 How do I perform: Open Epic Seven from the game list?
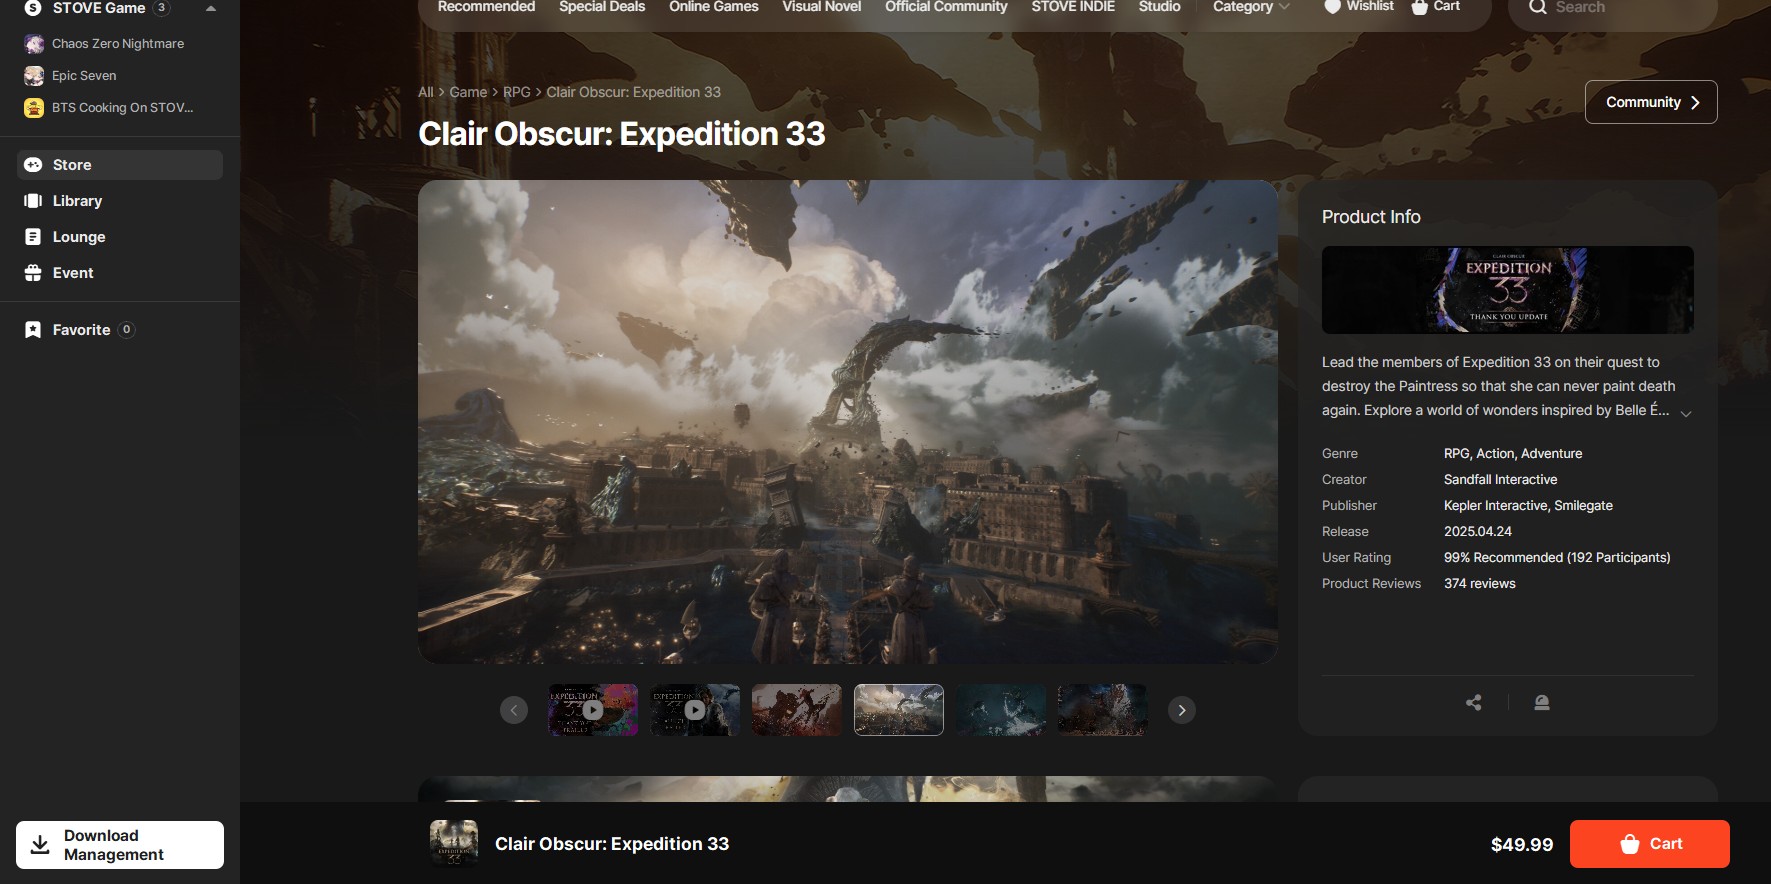point(70,76)
